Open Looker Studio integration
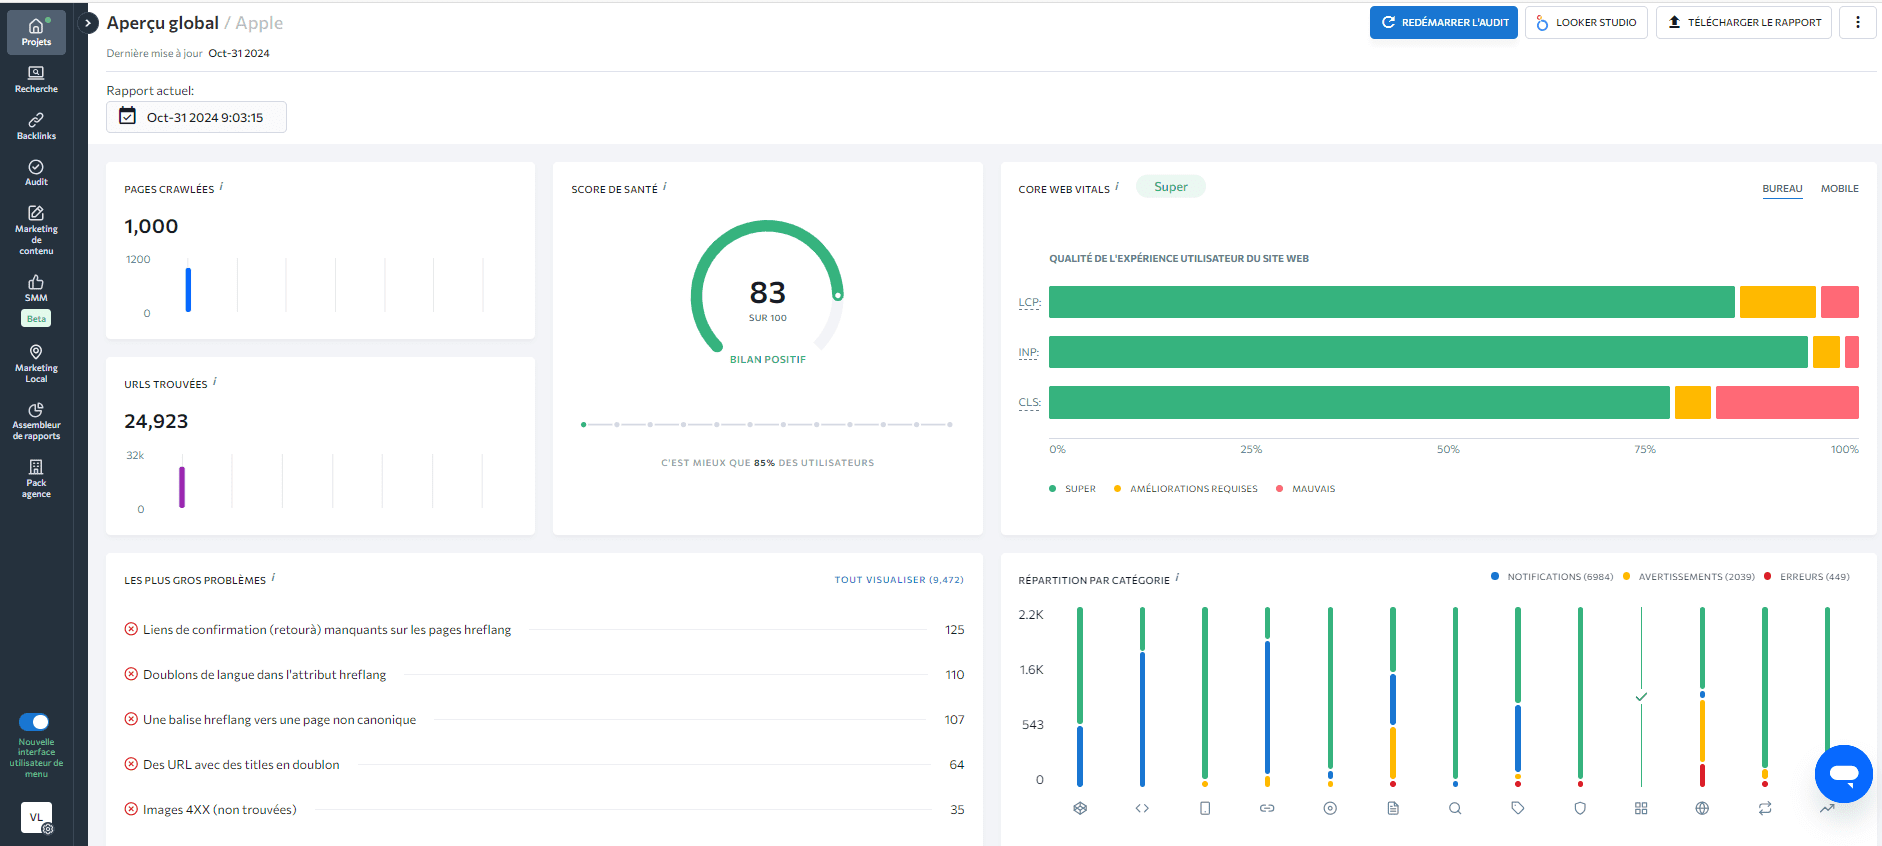Image resolution: width=1882 pixels, height=846 pixels. tap(1586, 22)
